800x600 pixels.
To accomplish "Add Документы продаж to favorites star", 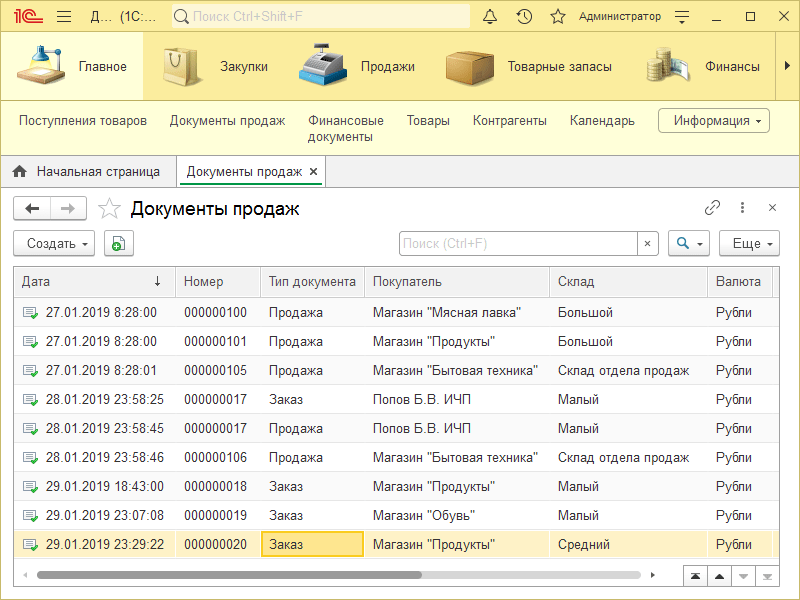I will click(109, 208).
